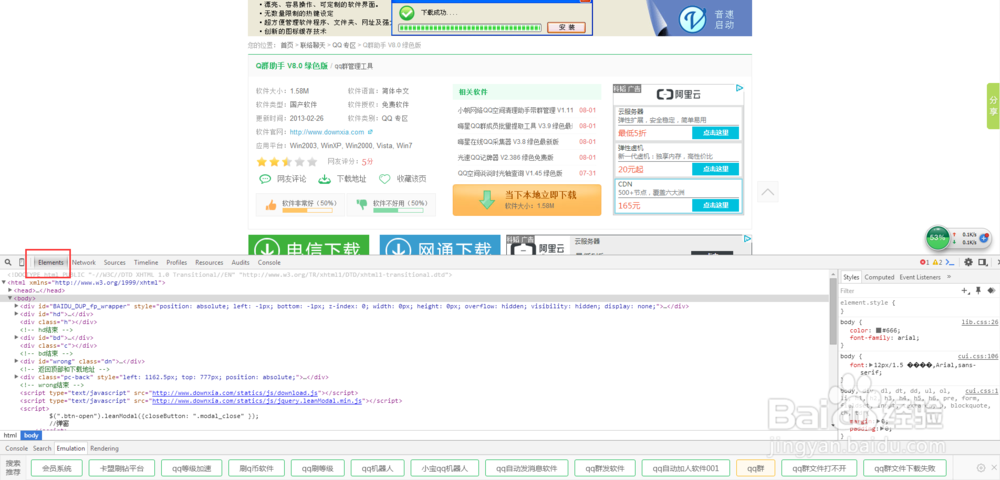
Task: Click the external link icon after downxia URL
Action: (371, 132)
